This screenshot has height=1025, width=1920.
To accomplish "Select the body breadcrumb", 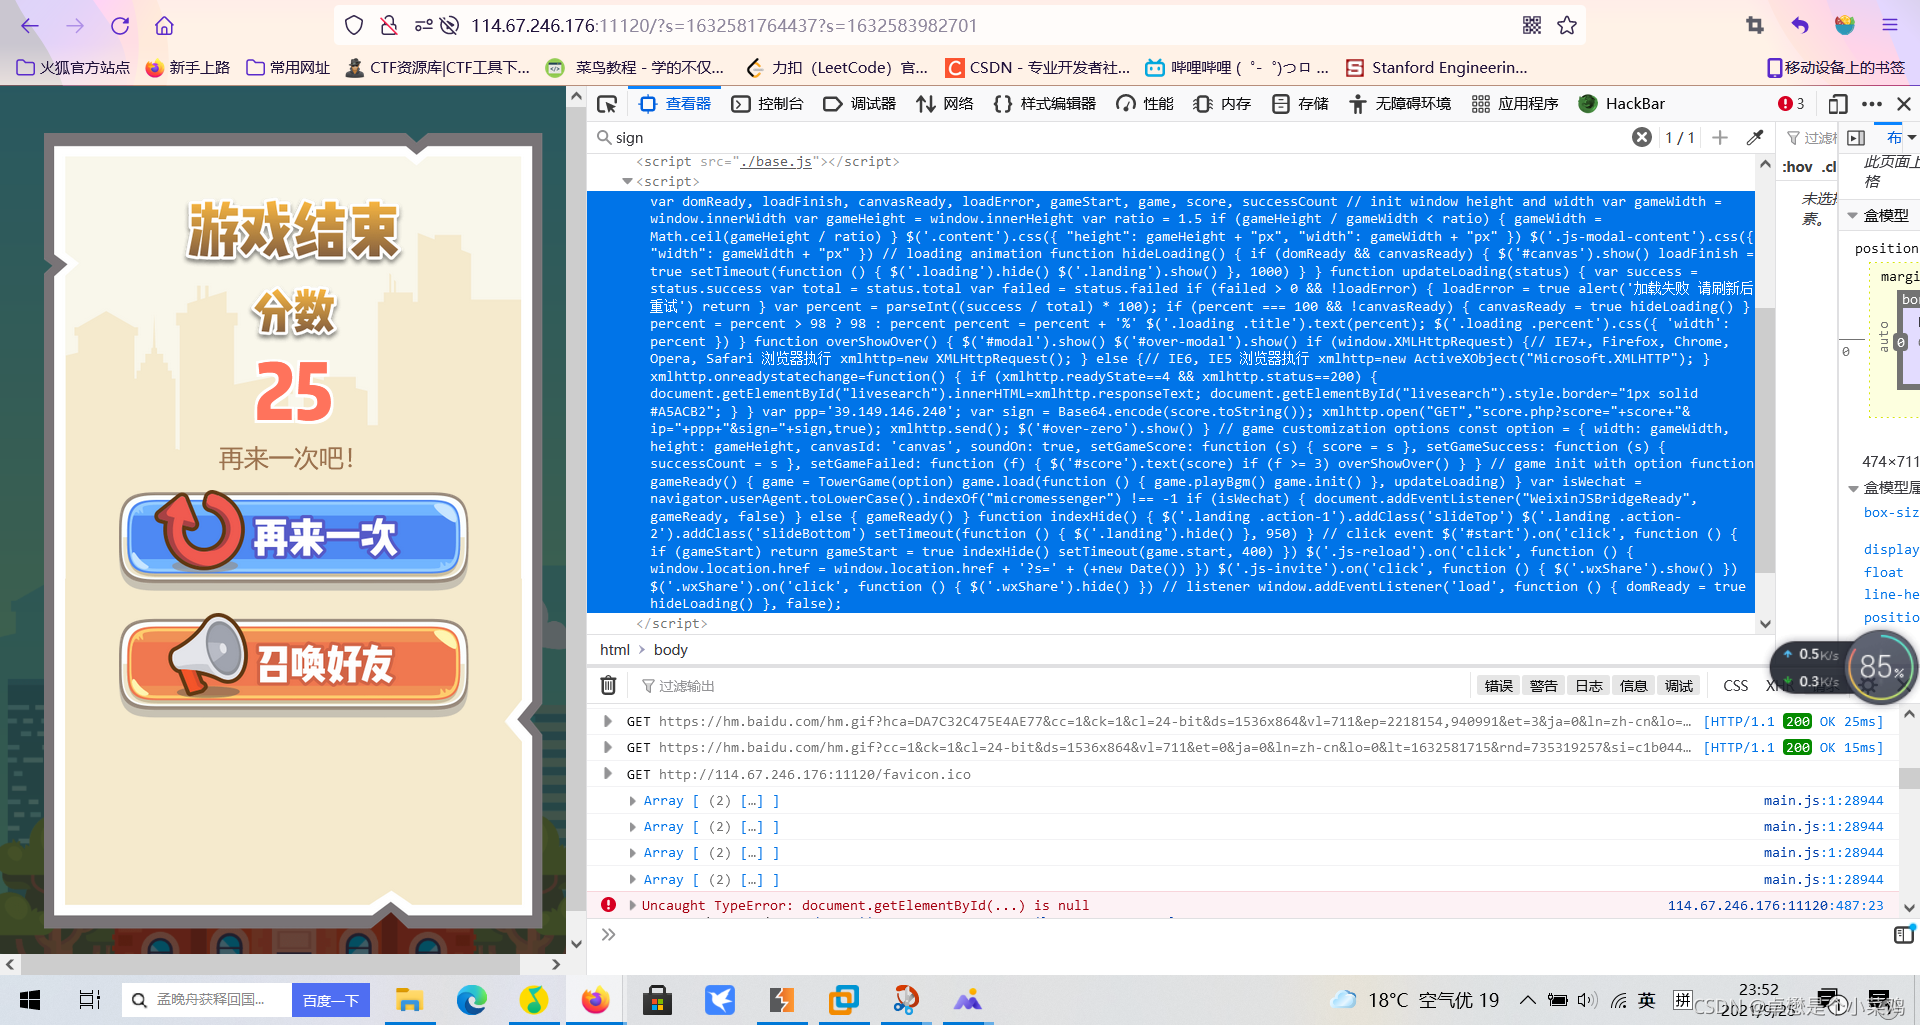I will point(670,650).
